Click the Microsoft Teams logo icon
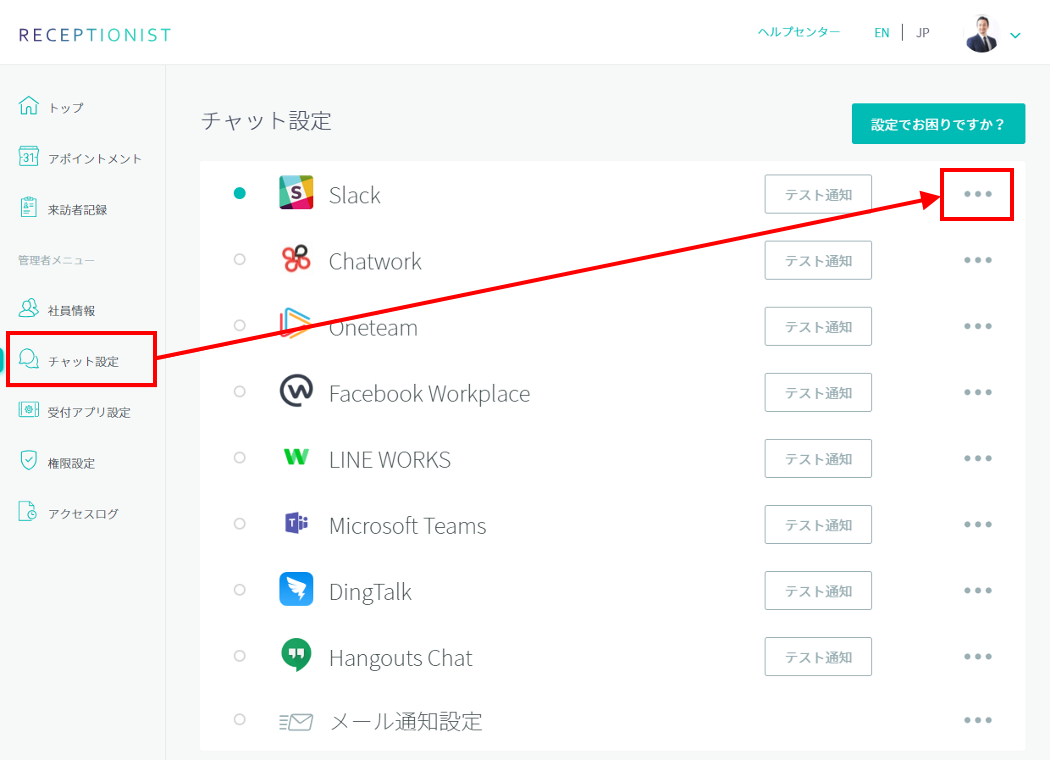The image size is (1050, 760). point(296,524)
